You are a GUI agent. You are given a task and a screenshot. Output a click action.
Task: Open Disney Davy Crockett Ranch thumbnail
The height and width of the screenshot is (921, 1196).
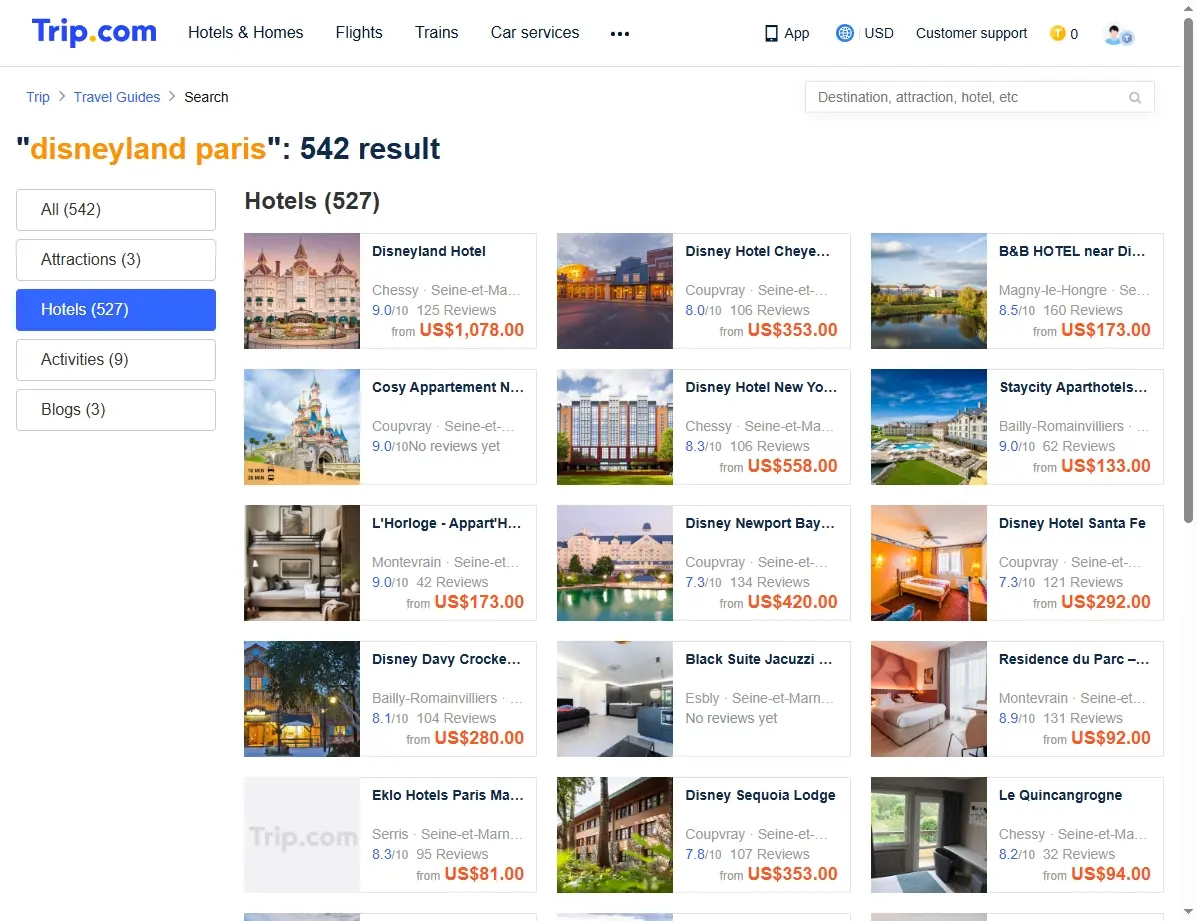click(302, 698)
